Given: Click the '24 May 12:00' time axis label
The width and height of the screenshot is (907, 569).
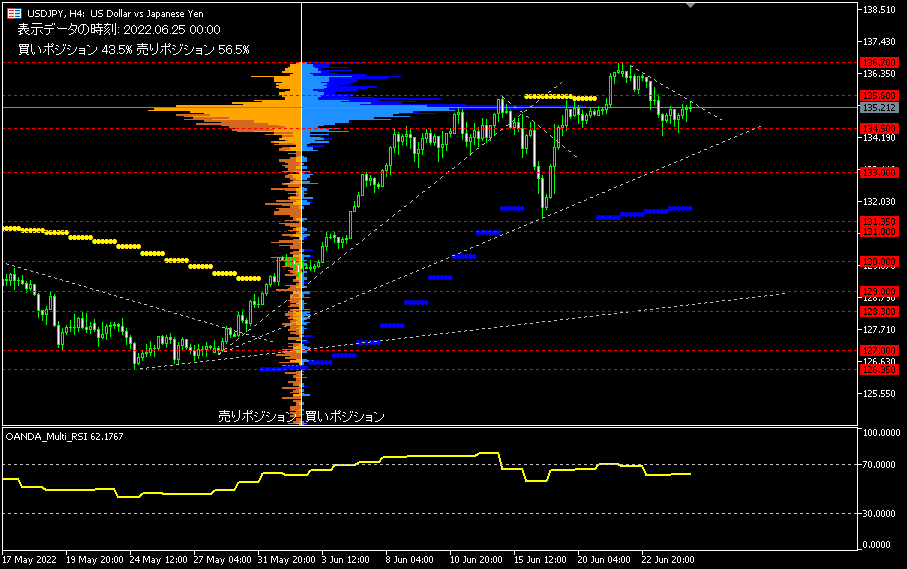Looking at the screenshot, I should click(158, 560).
